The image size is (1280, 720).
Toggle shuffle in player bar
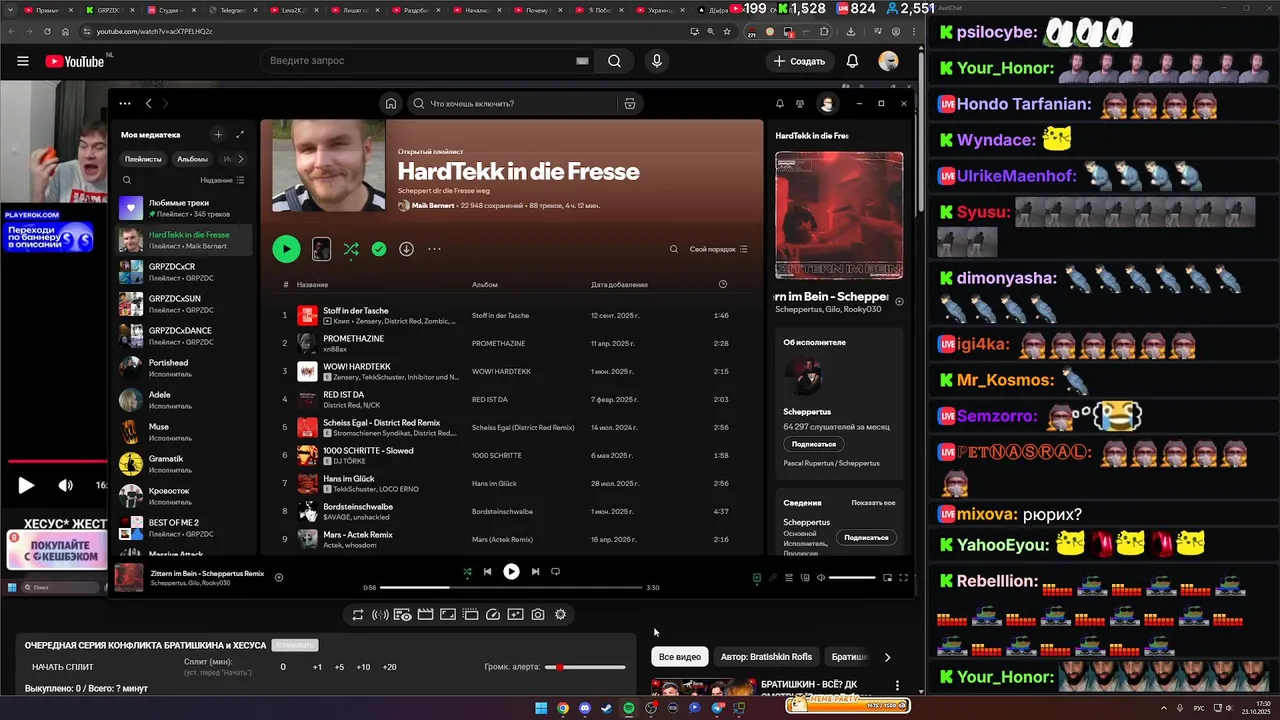[x=467, y=572]
